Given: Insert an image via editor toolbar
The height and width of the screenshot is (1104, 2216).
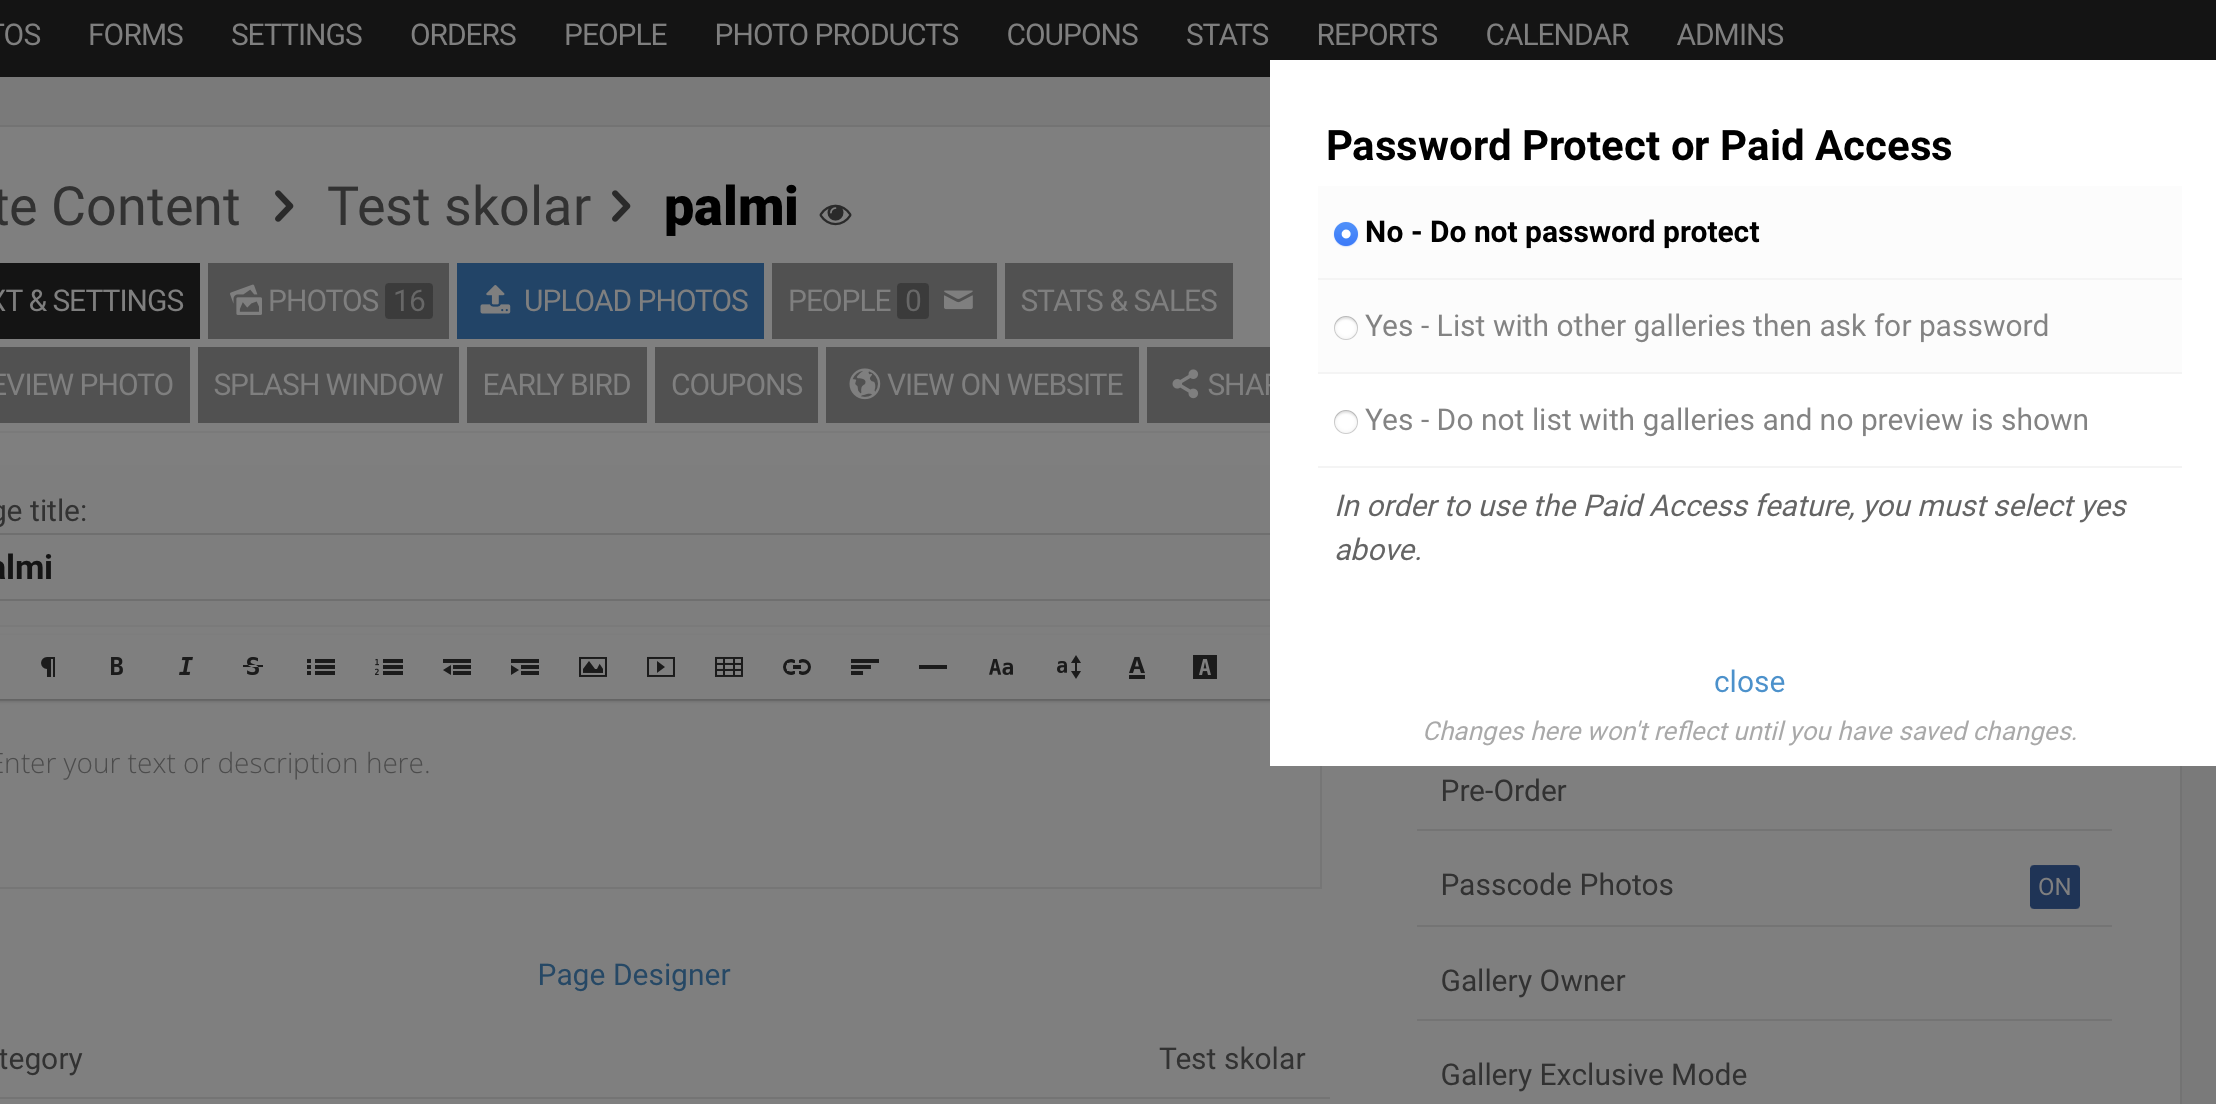Looking at the screenshot, I should coord(593,667).
